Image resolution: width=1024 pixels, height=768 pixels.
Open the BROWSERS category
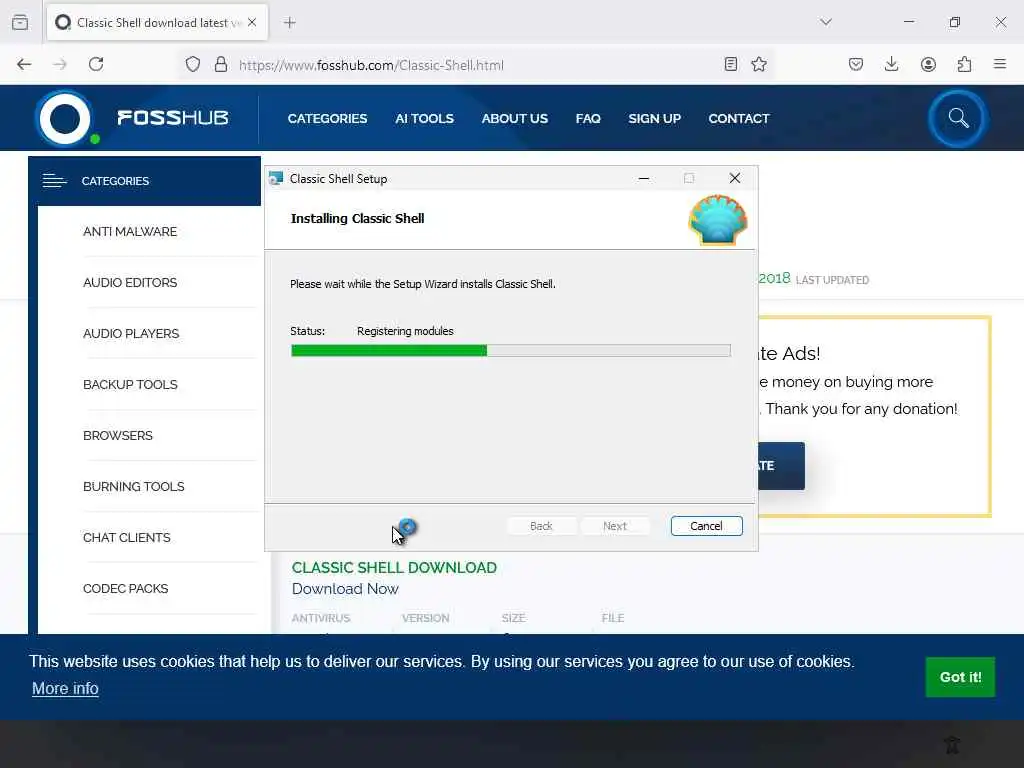coord(118,436)
